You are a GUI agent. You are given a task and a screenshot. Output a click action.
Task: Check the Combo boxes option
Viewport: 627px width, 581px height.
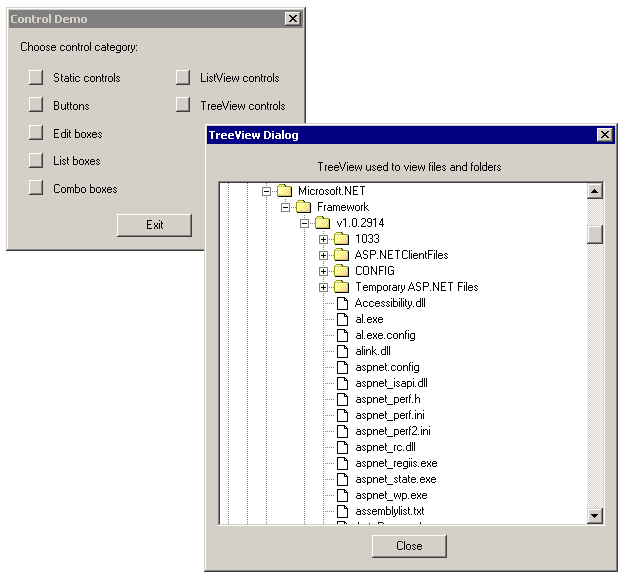coord(36,188)
